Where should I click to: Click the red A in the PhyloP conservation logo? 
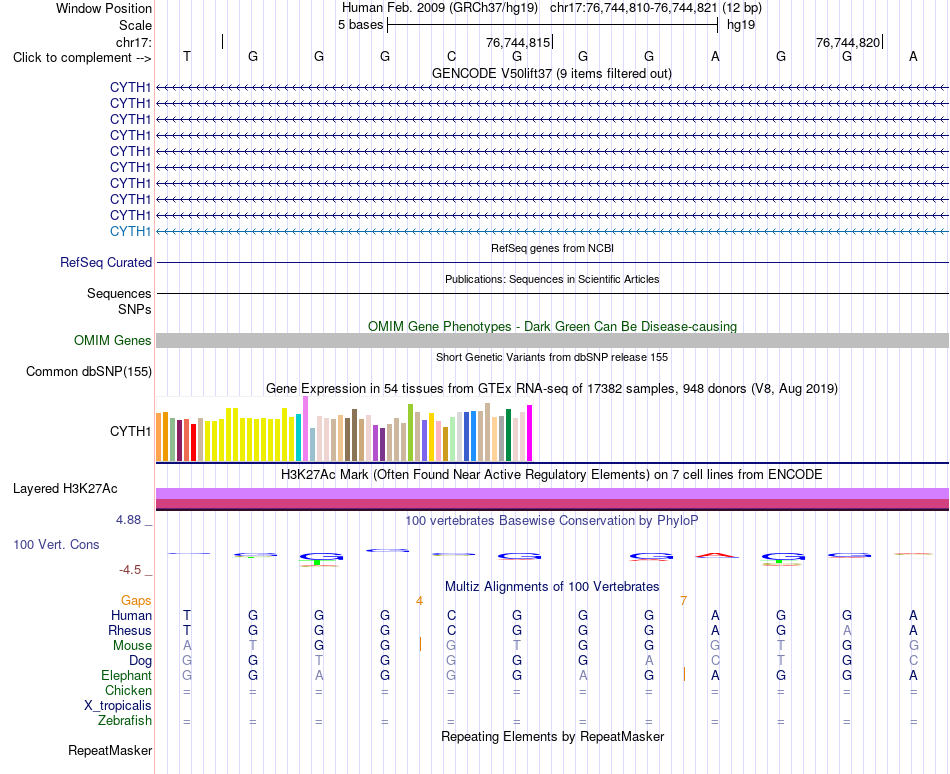716,555
